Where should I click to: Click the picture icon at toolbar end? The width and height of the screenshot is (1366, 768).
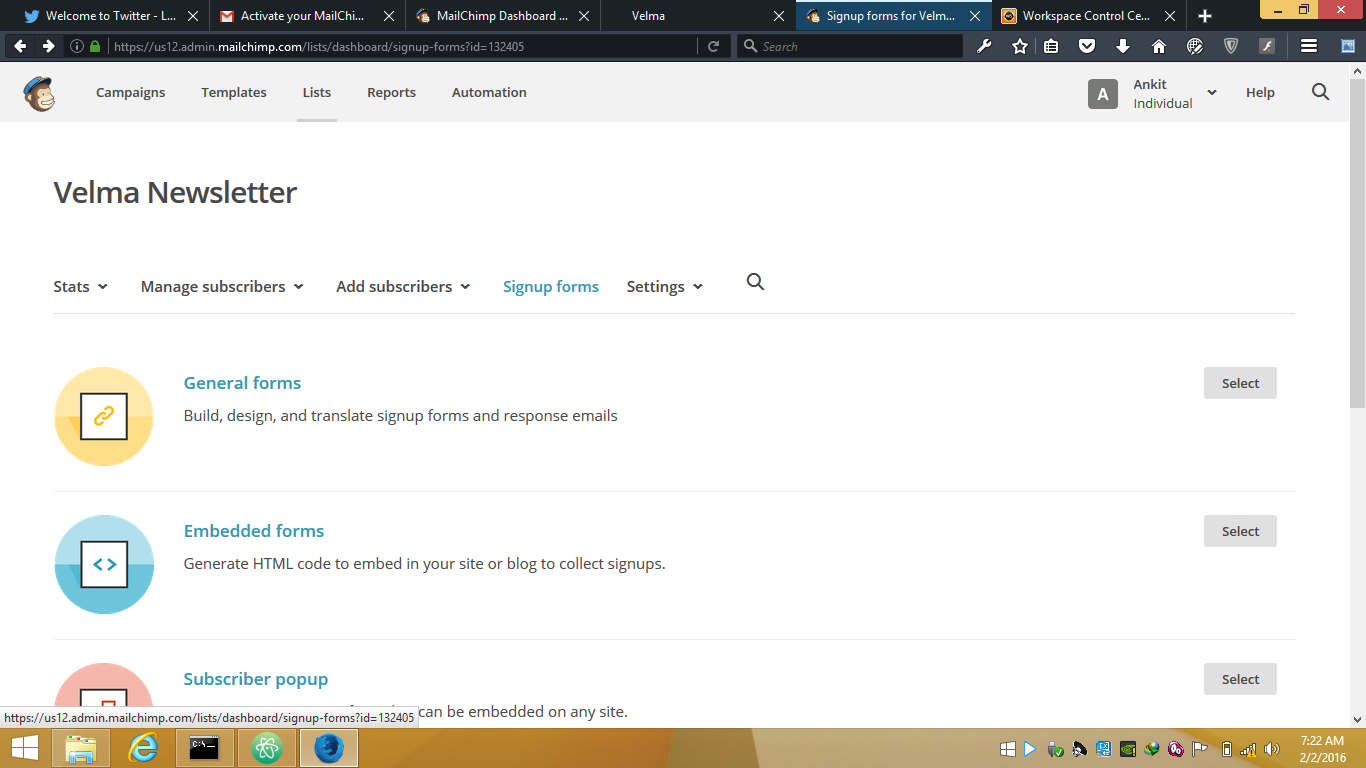tap(1346, 46)
